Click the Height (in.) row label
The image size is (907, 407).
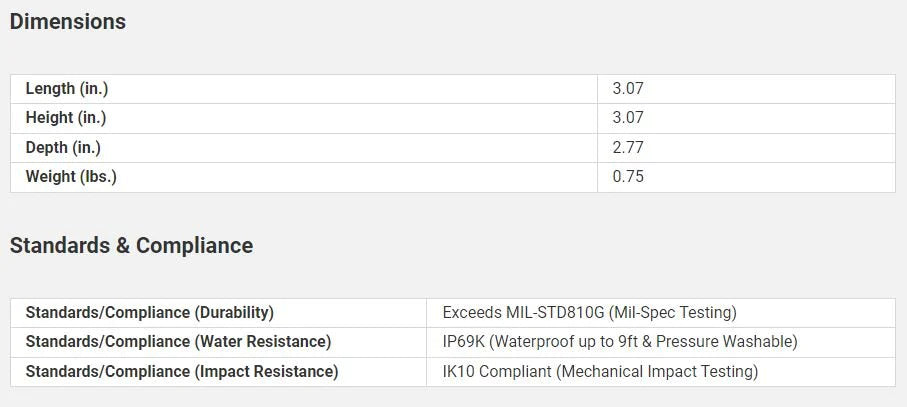[x=65, y=118]
